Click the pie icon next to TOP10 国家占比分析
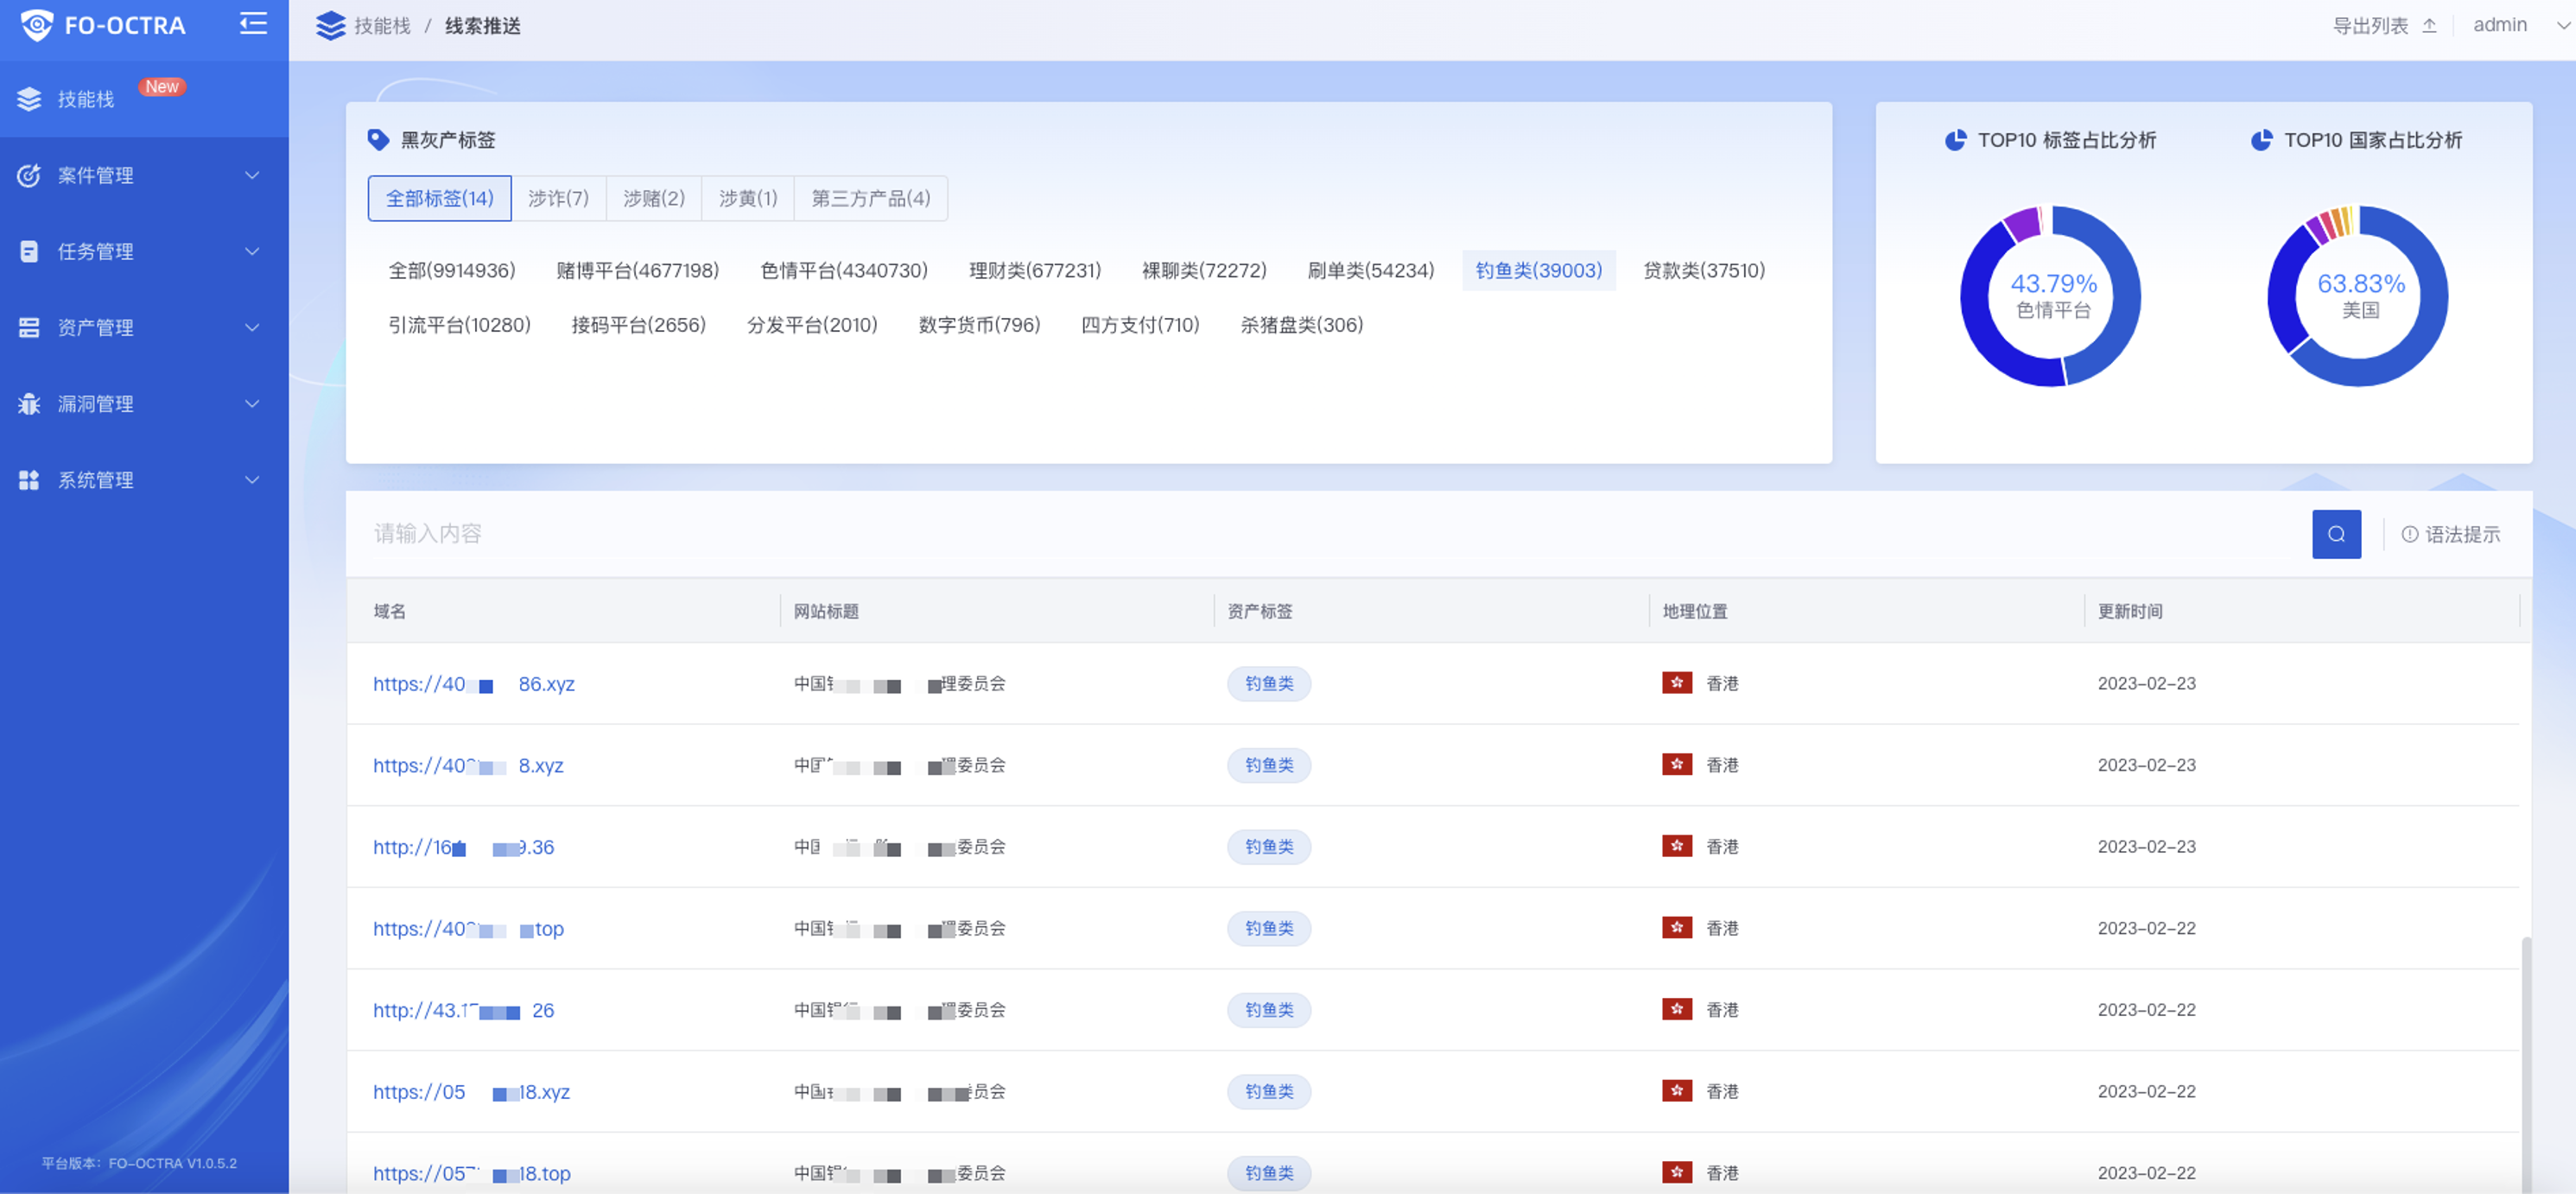 2261,140
